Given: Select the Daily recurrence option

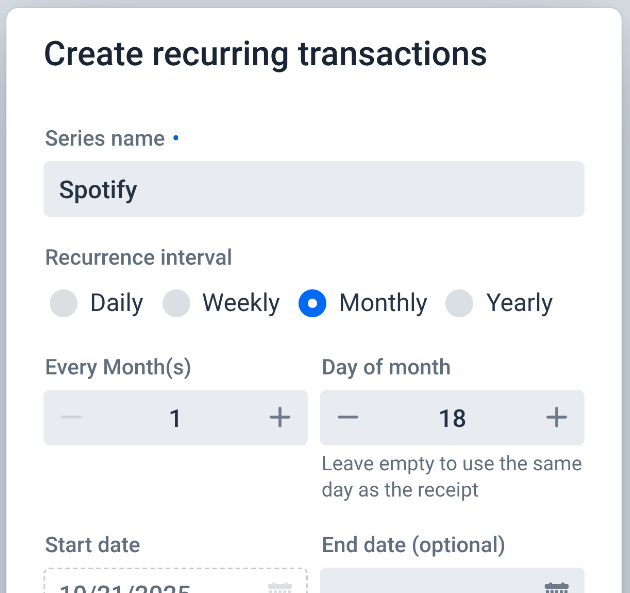Looking at the screenshot, I should [x=64, y=303].
